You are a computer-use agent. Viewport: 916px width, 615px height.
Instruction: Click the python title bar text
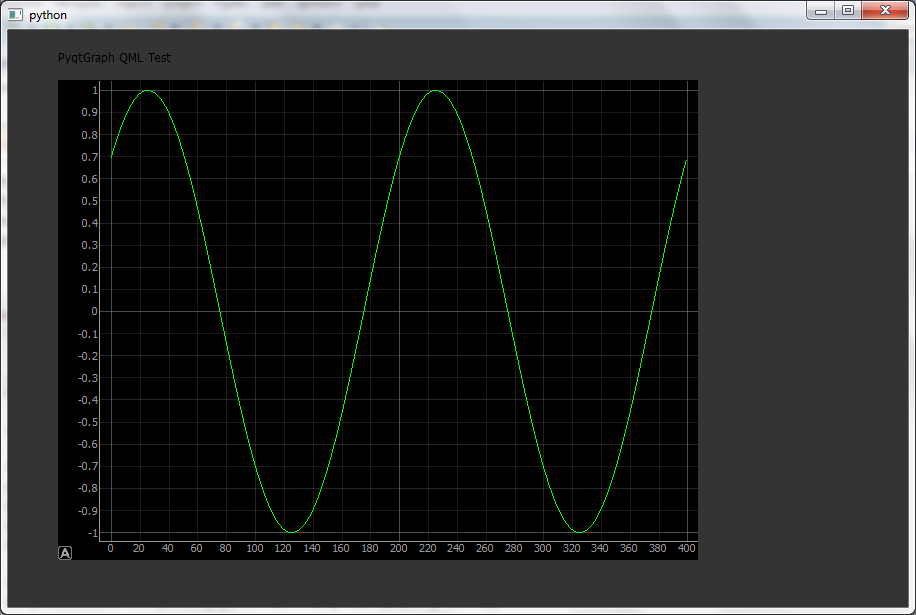click(x=48, y=15)
